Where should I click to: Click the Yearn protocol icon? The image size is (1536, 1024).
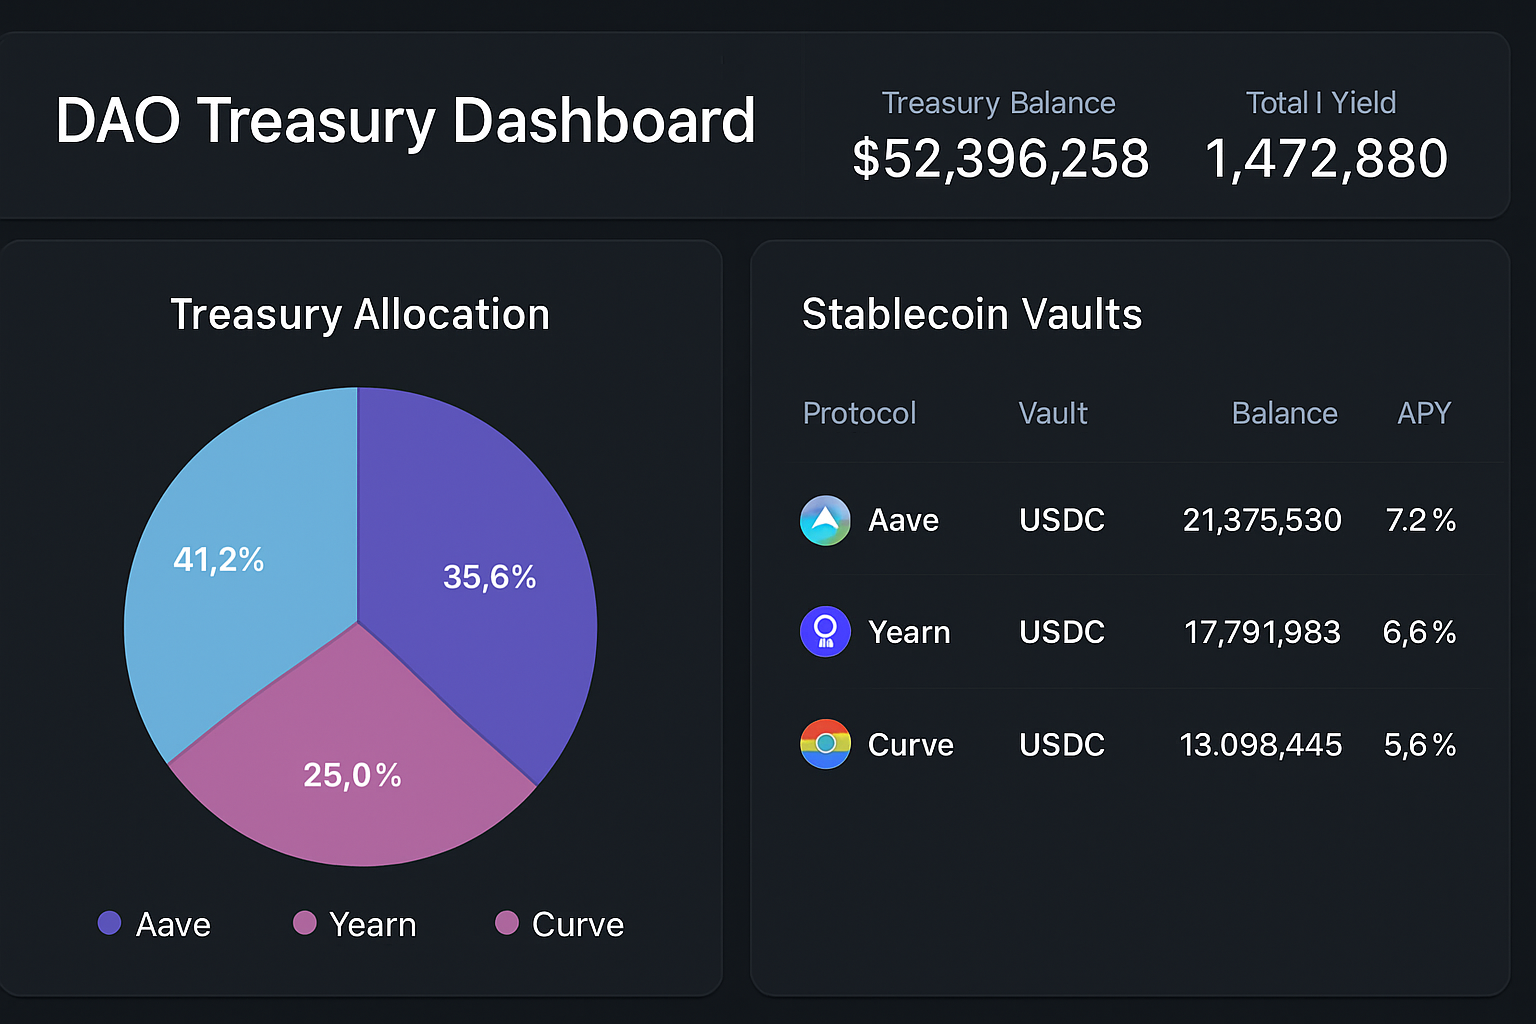825,632
